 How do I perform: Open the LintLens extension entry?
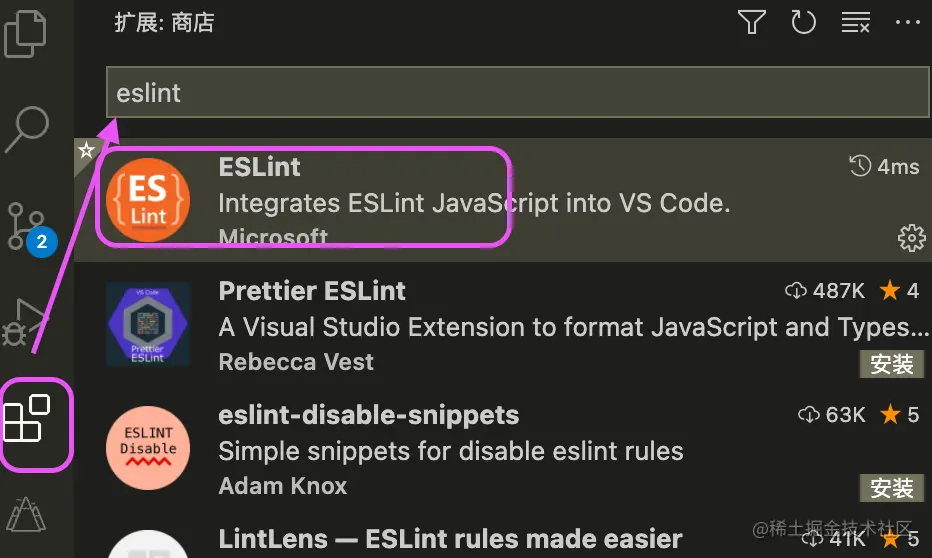coord(450,539)
